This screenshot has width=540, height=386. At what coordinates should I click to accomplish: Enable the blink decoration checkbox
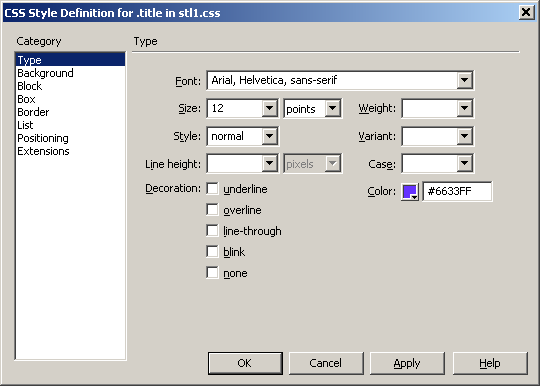tap(212, 252)
